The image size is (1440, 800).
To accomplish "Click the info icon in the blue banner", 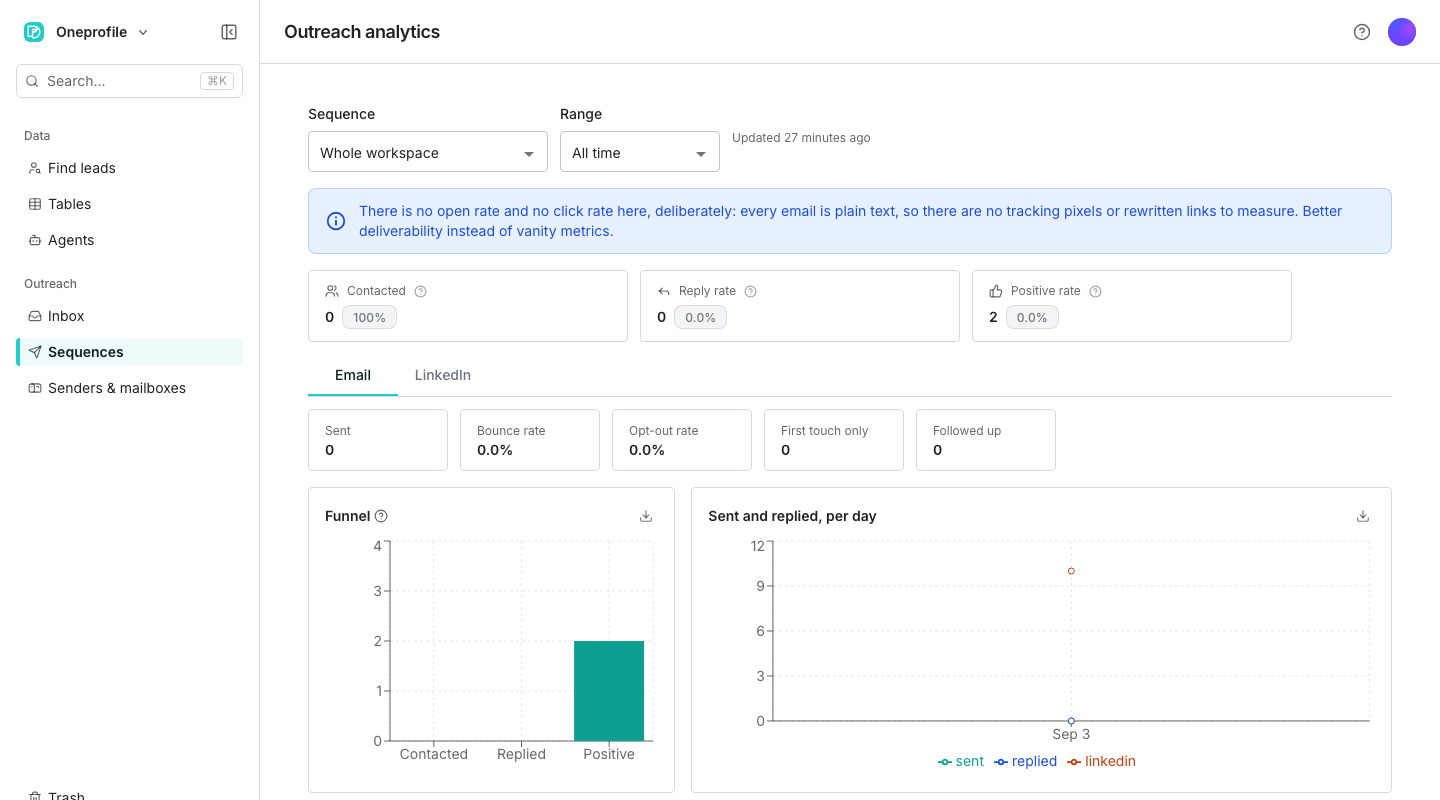I will (x=336, y=221).
